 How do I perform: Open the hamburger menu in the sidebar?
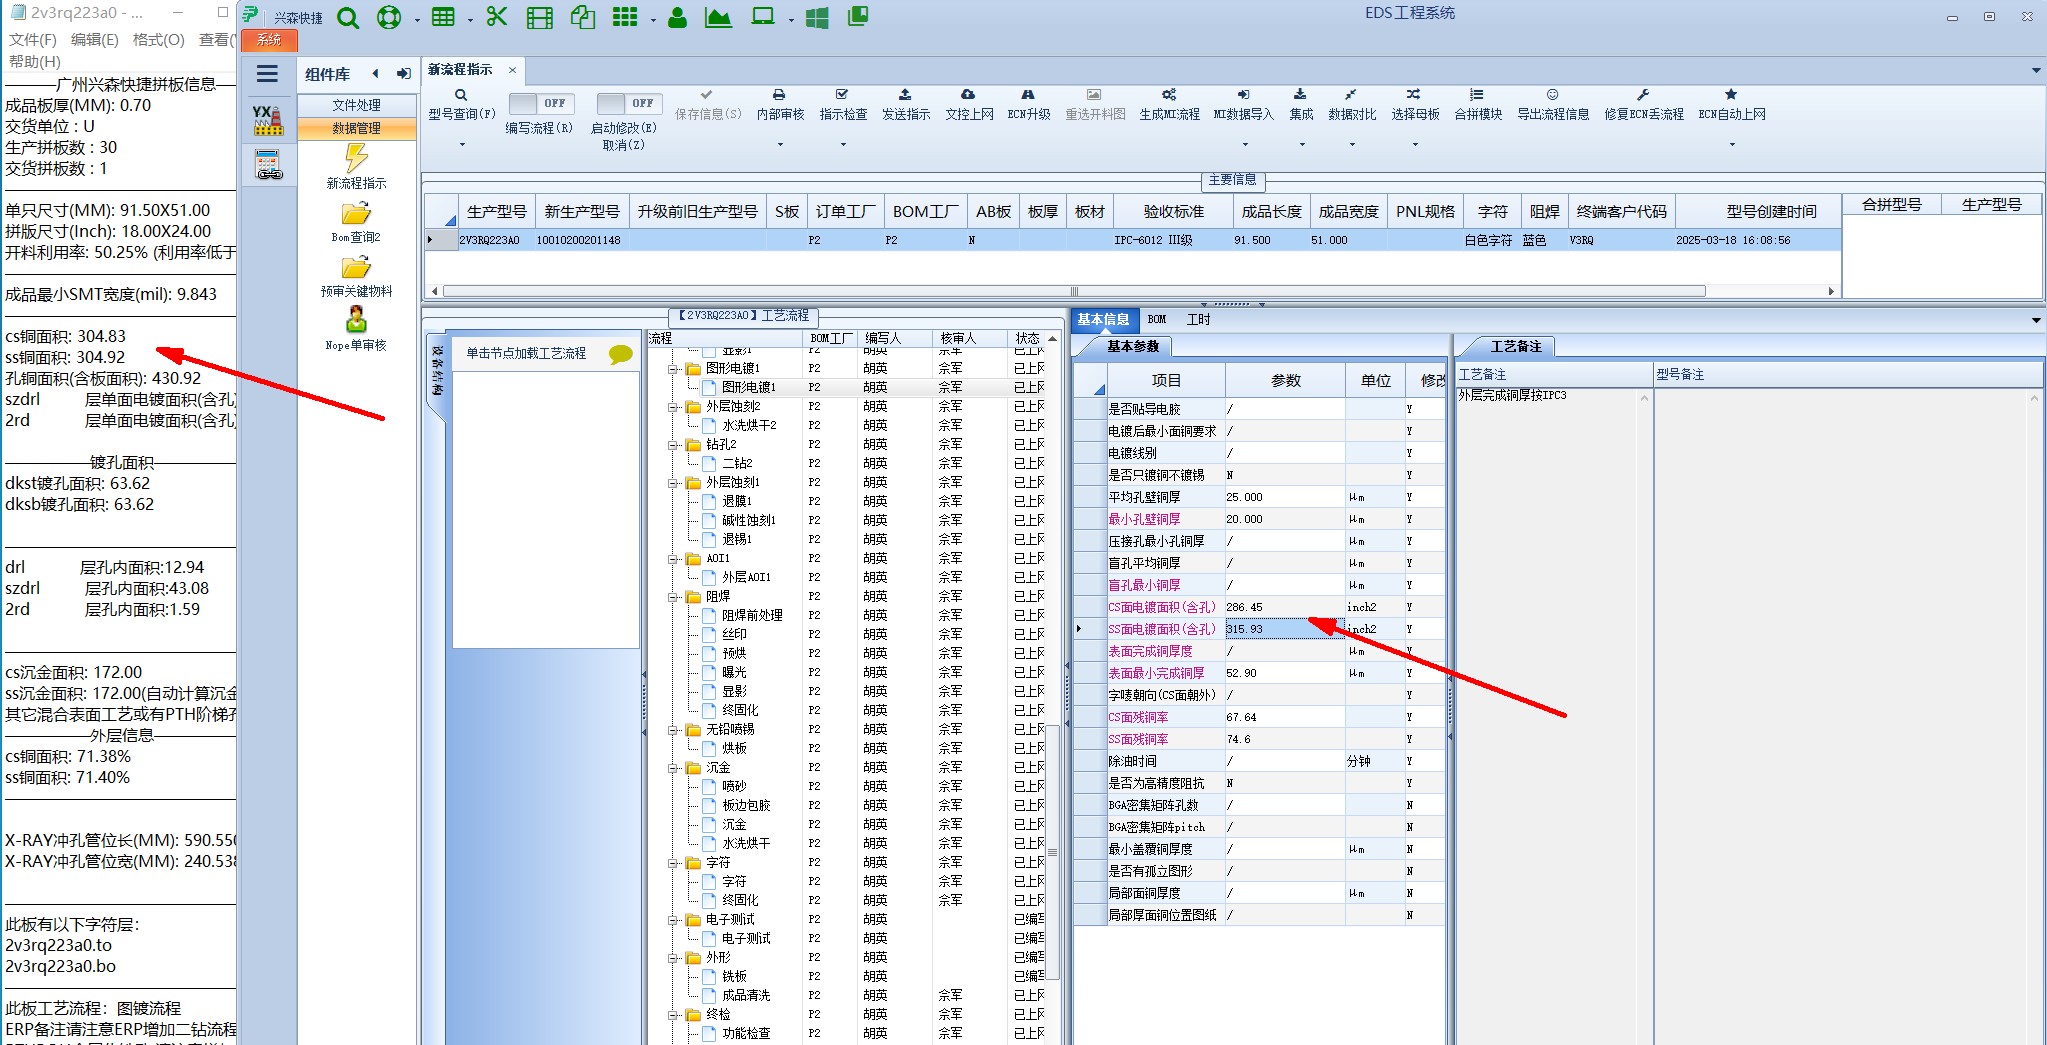pos(267,74)
